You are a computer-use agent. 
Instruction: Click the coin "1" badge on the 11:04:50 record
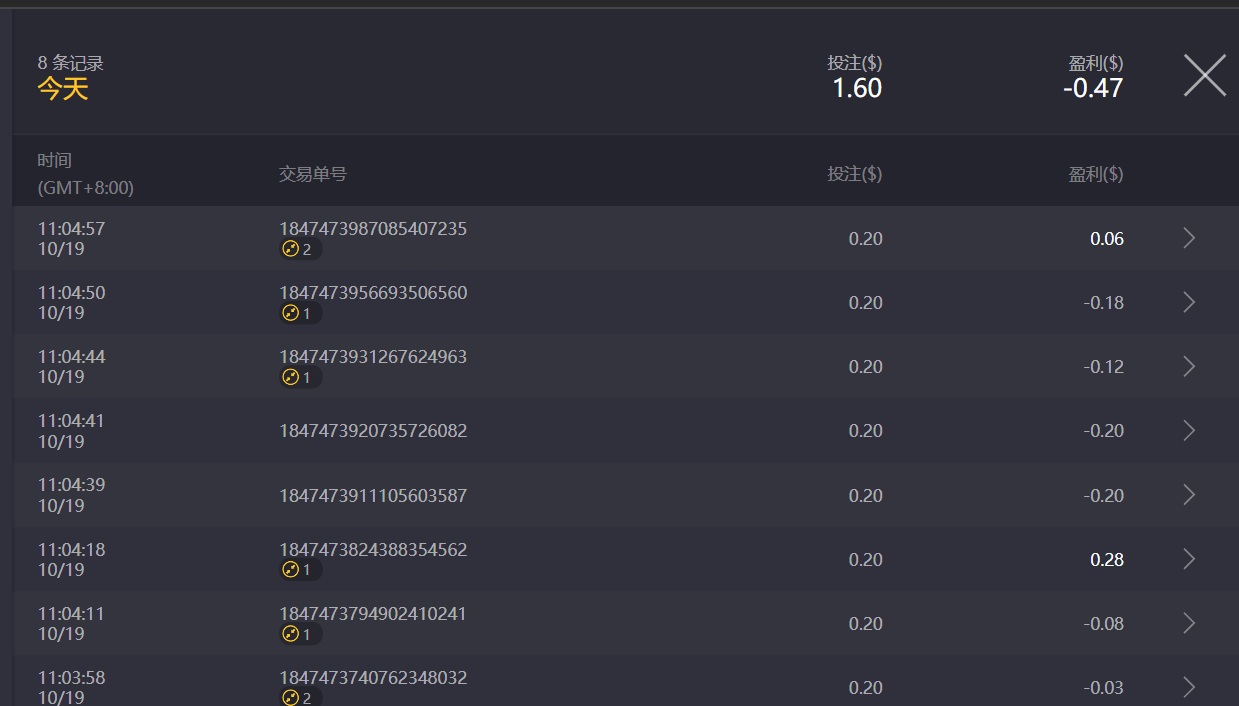point(300,313)
